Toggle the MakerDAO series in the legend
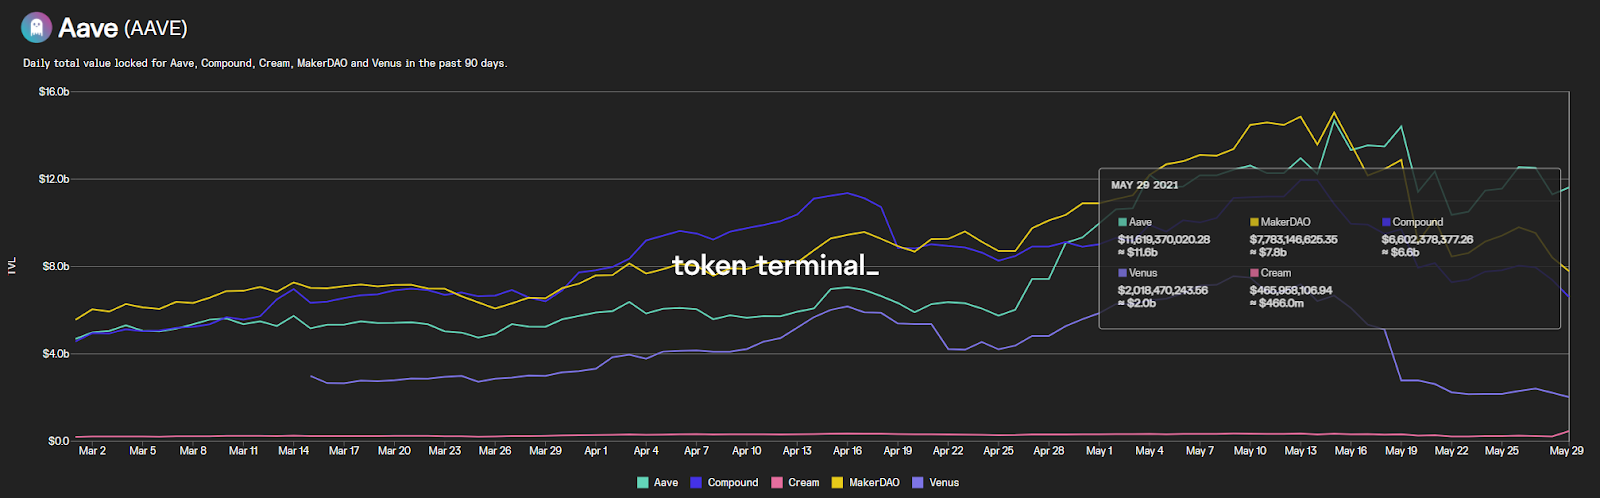 [866, 482]
